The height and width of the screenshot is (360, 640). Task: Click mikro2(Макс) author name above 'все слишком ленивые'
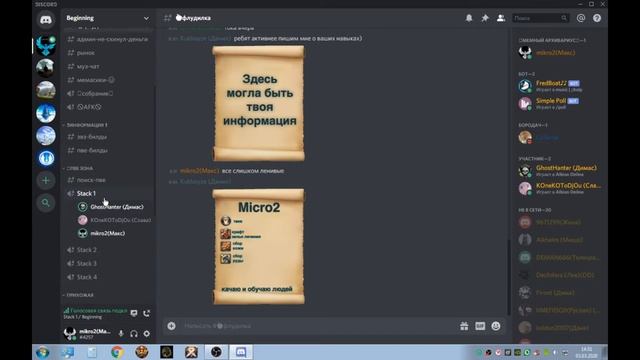199,171
